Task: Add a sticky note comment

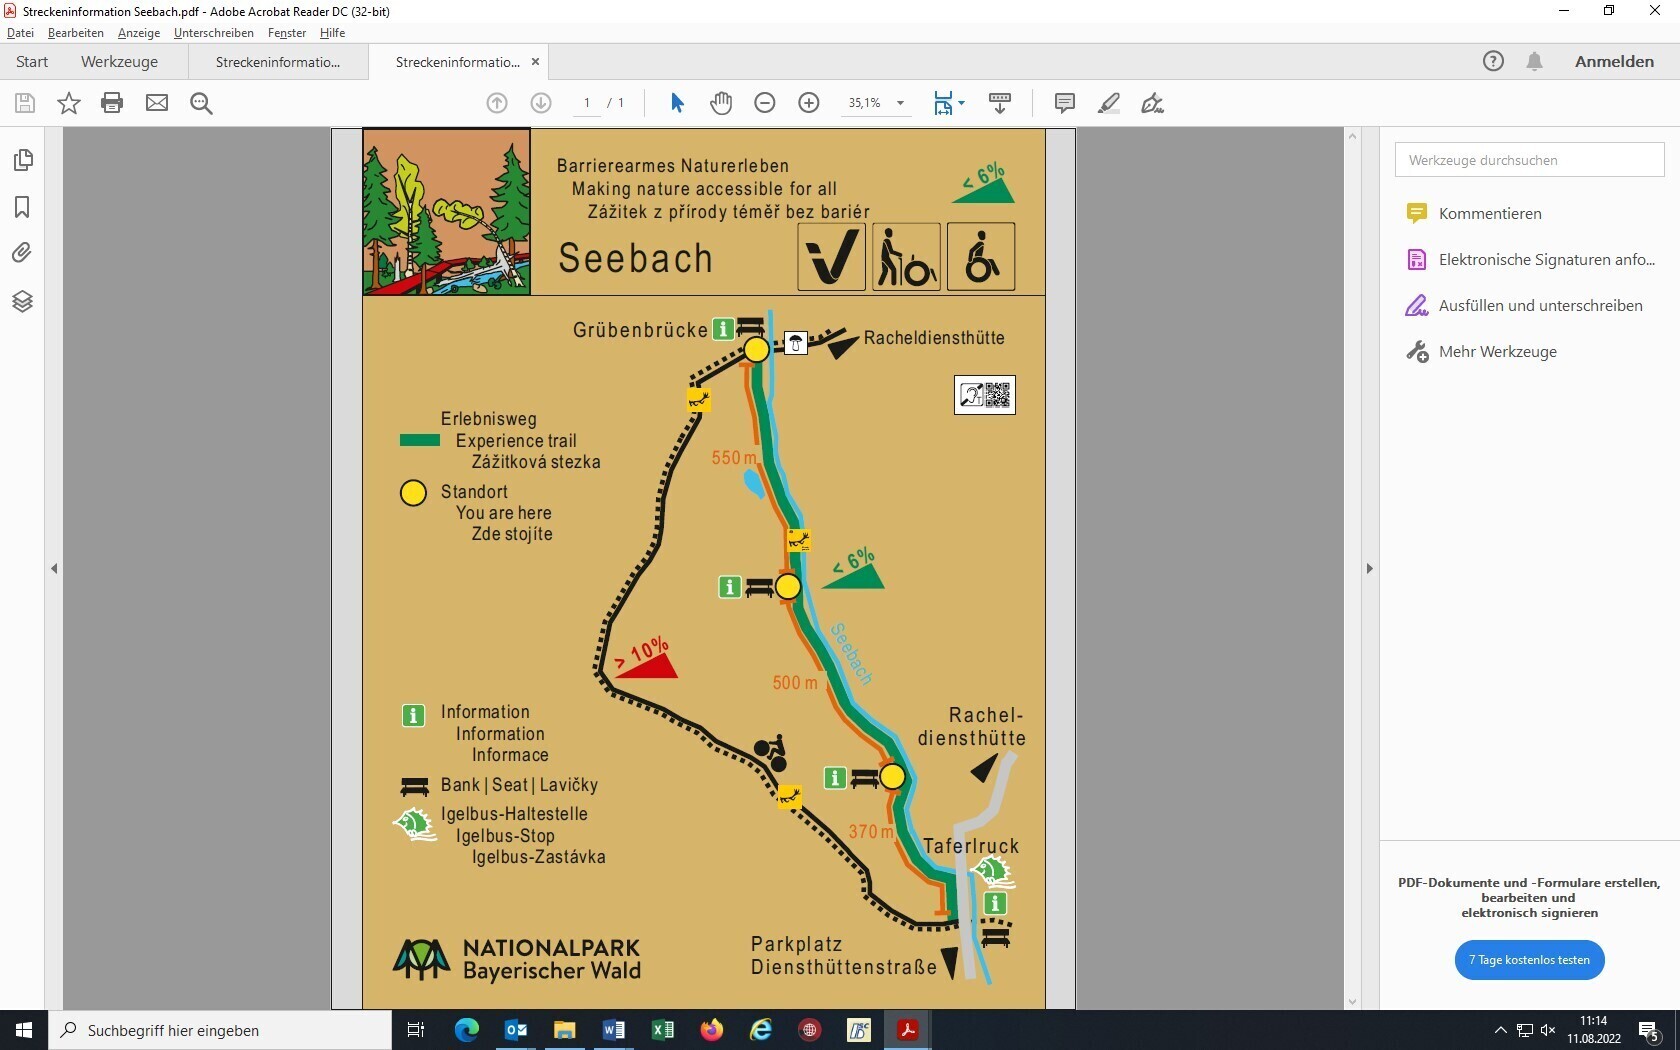Action: (1064, 103)
